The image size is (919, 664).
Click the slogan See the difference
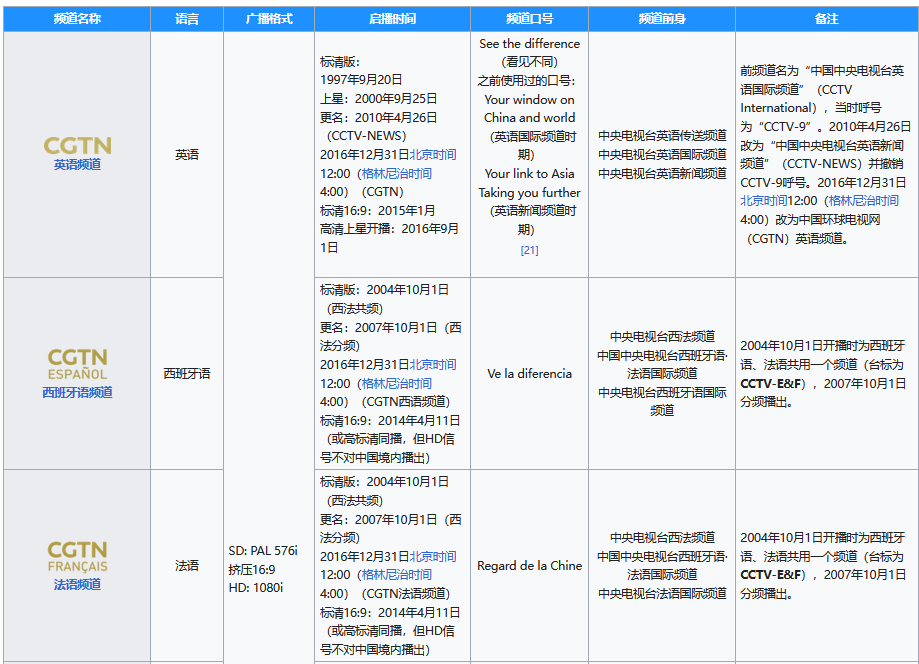[x=529, y=44]
